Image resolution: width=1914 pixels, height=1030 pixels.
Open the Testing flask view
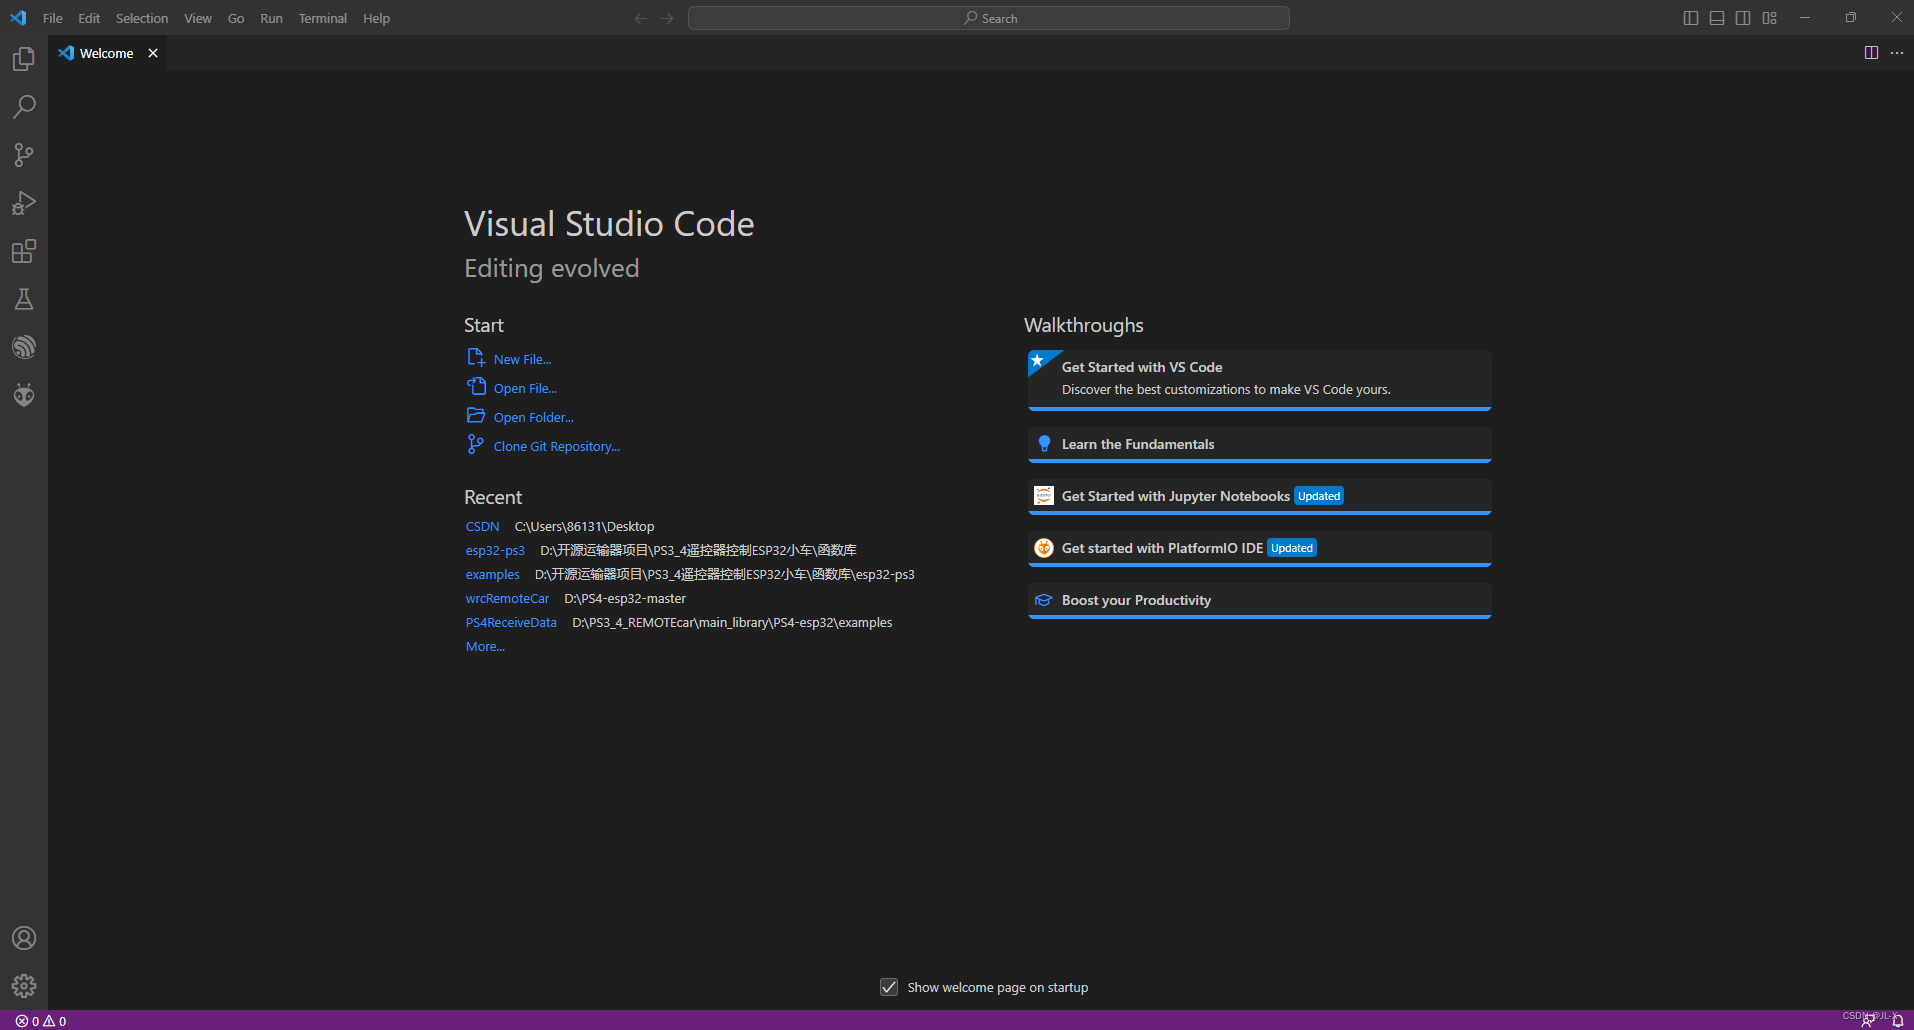click(x=24, y=299)
